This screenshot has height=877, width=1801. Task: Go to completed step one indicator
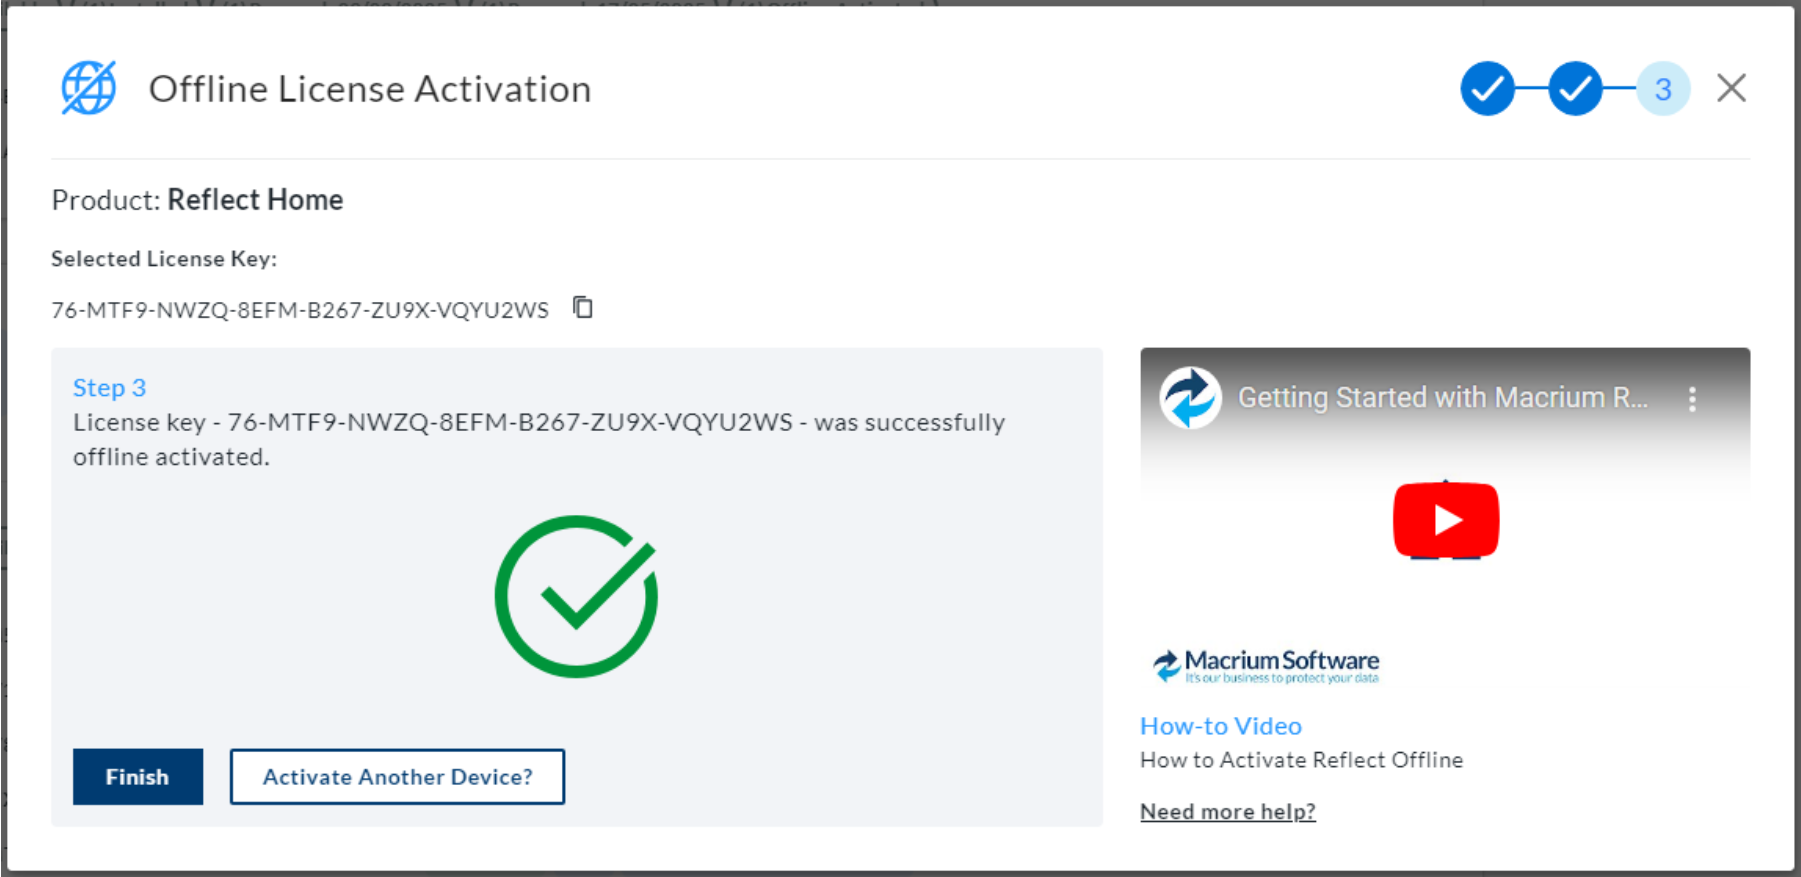tap(1487, 89)
